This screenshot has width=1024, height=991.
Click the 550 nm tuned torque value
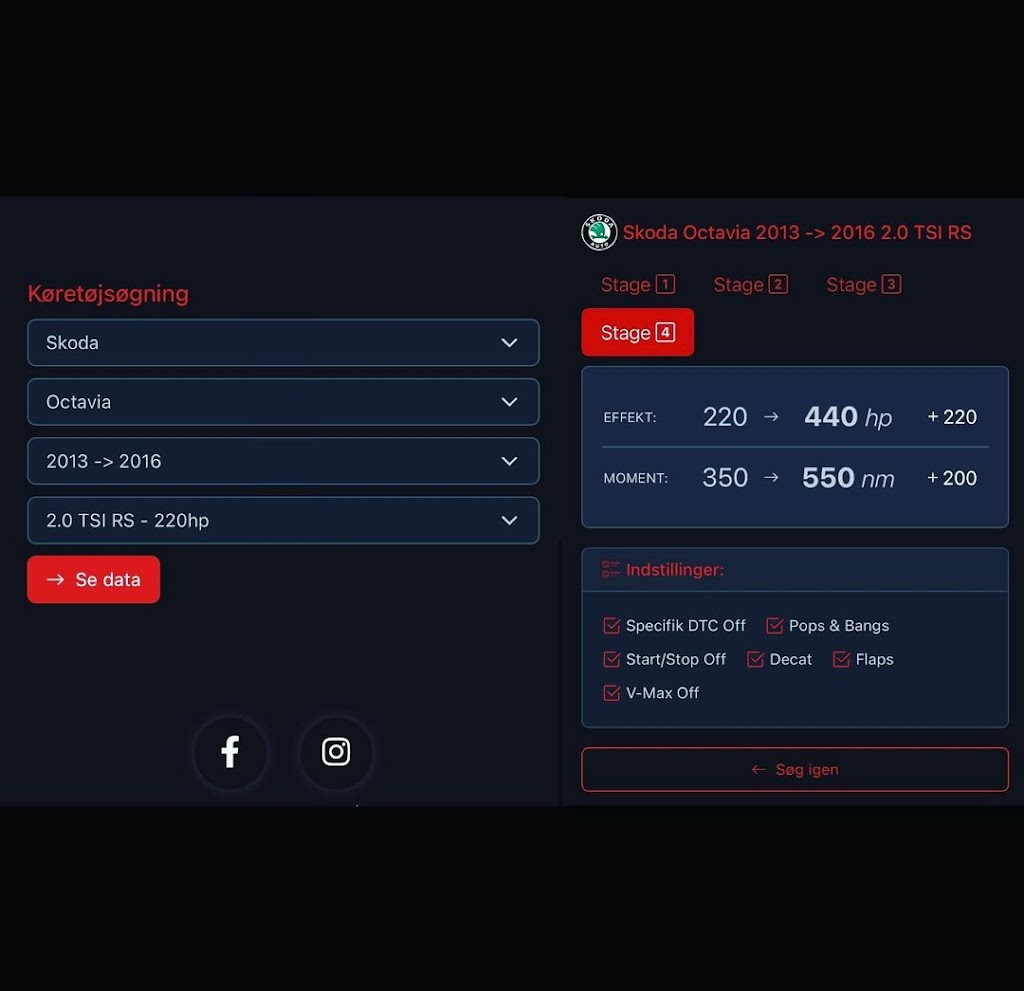click(848, 478)
